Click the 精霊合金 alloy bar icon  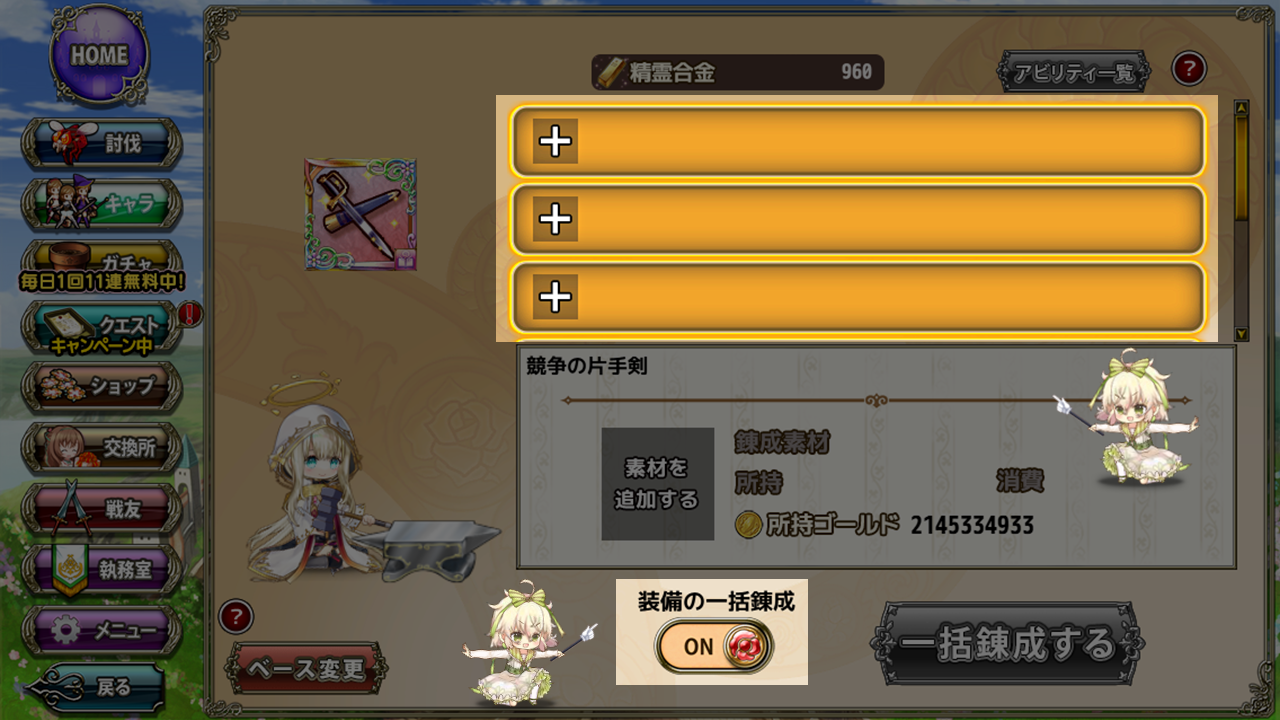[x=611, y=72]
